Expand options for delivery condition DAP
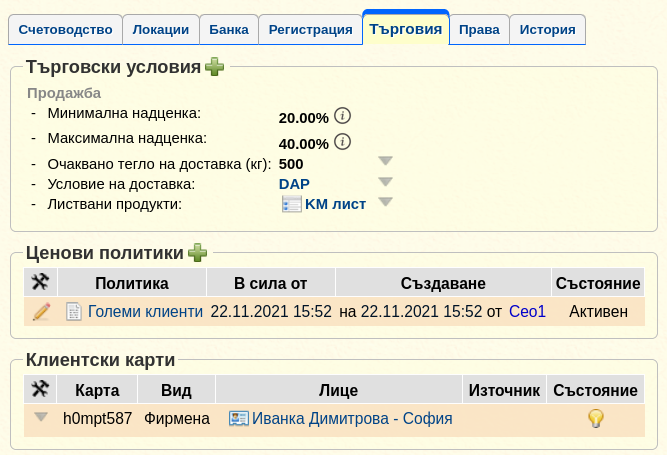Image resolution: width=667 pixels, height=455 pixels. point(385,182)
